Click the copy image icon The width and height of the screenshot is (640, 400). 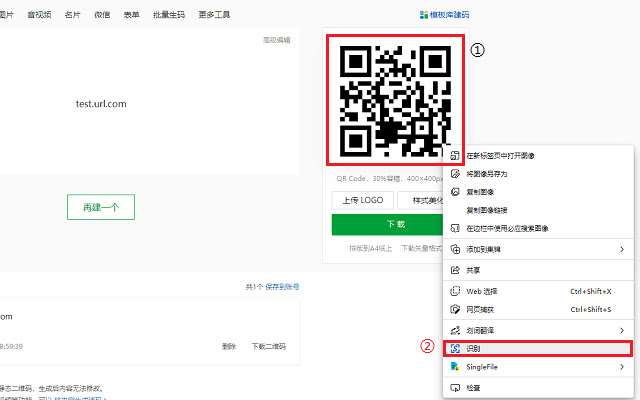(455, 192)
